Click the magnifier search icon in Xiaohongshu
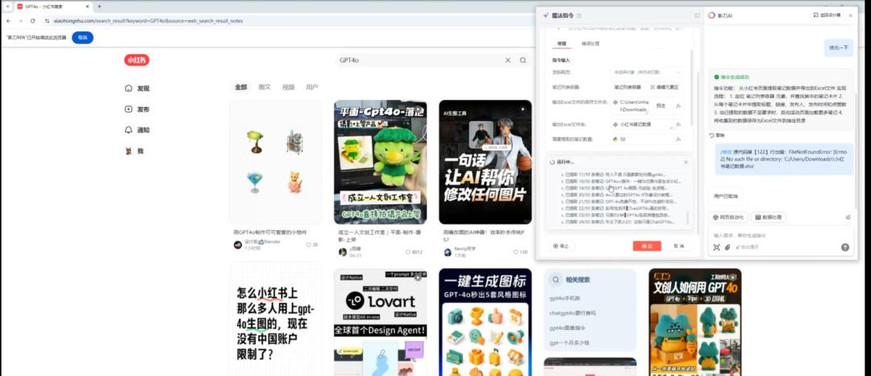 point(523,60)
